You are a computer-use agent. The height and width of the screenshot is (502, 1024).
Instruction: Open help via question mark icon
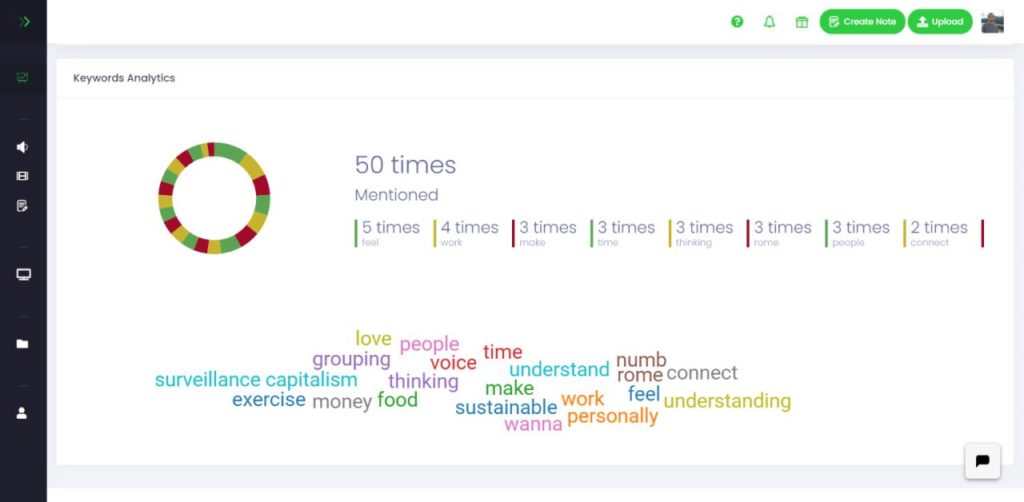737,22
